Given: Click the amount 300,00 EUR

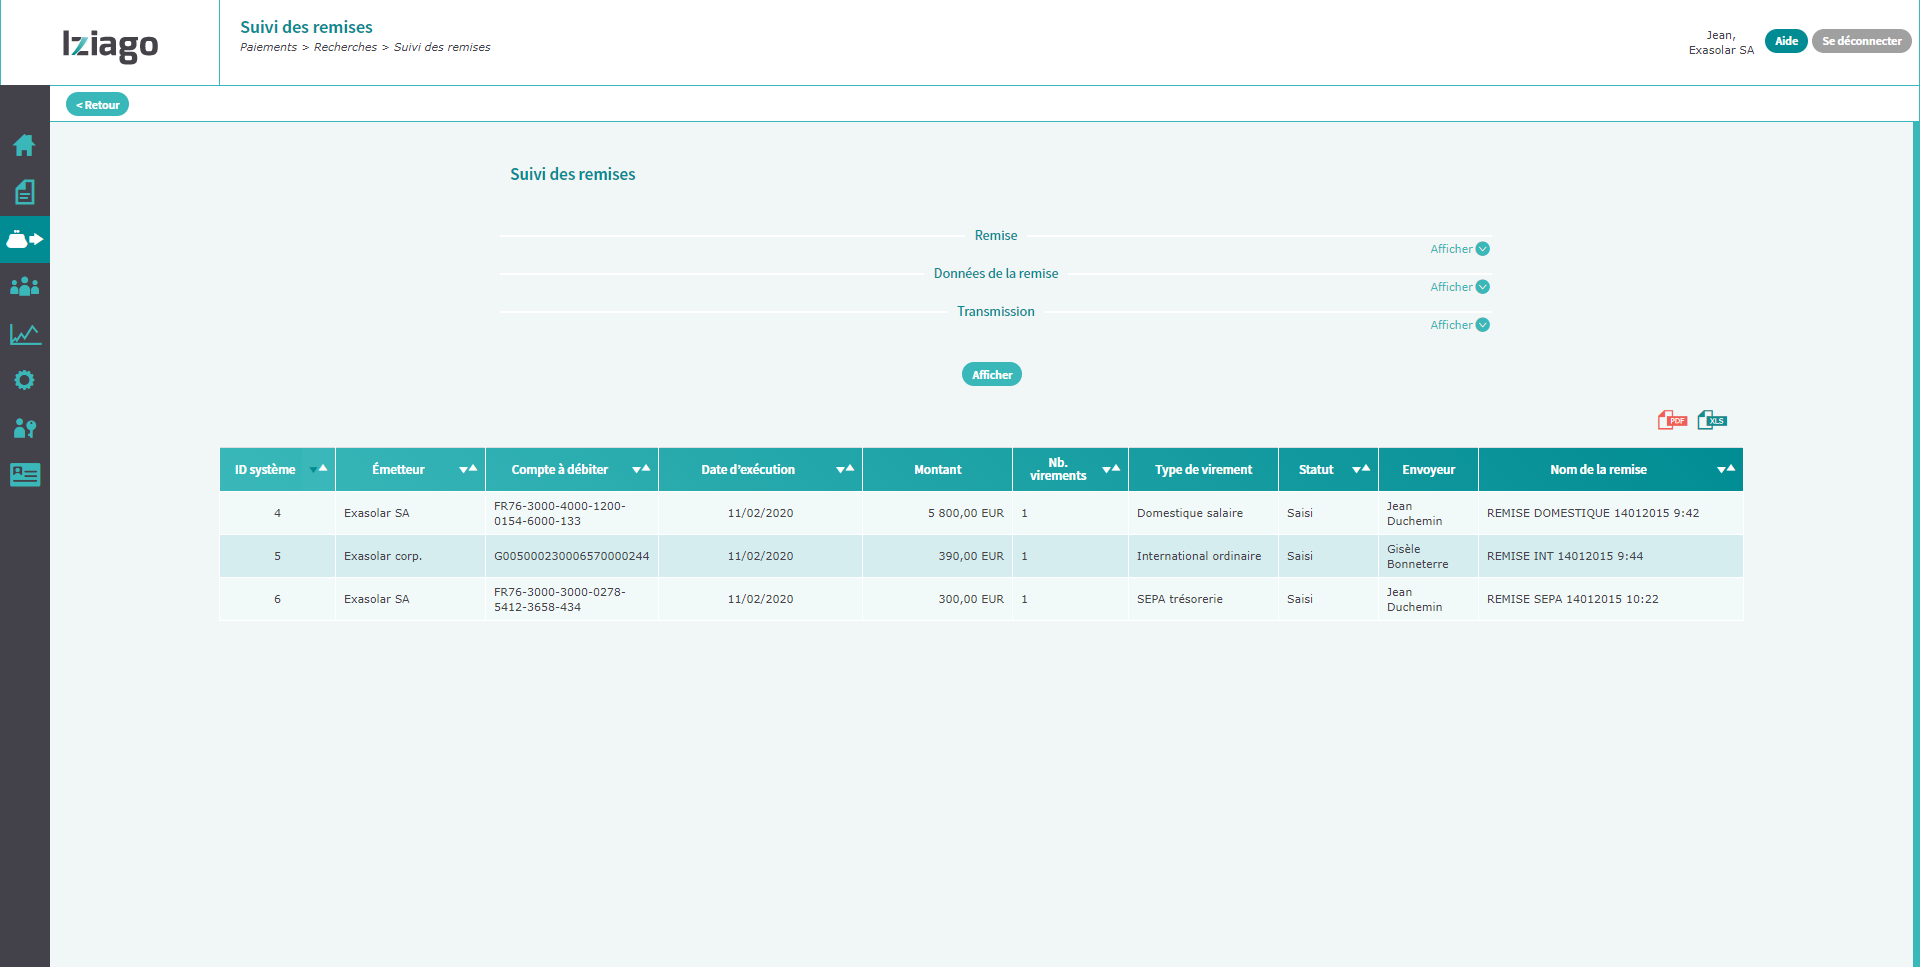Looking at the screenshot, I should (x=971, y=599).
